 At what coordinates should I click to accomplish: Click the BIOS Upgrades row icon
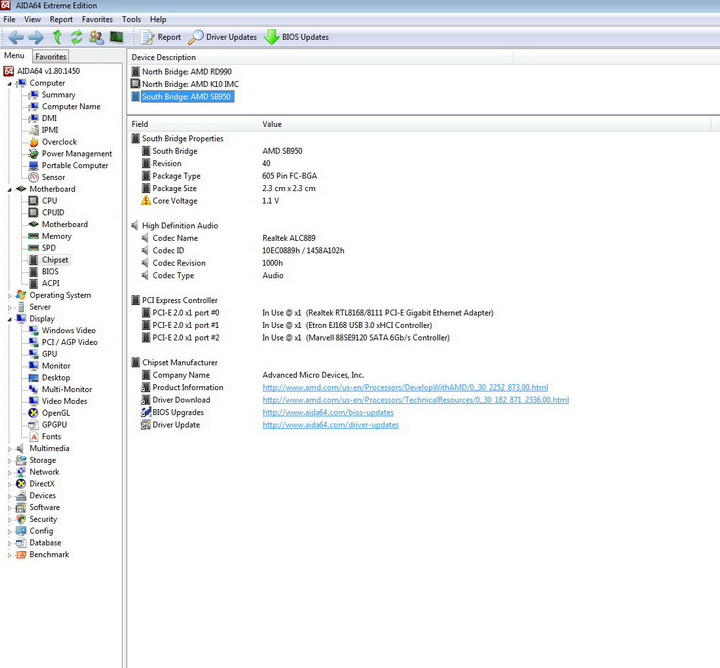pos(146,412)
